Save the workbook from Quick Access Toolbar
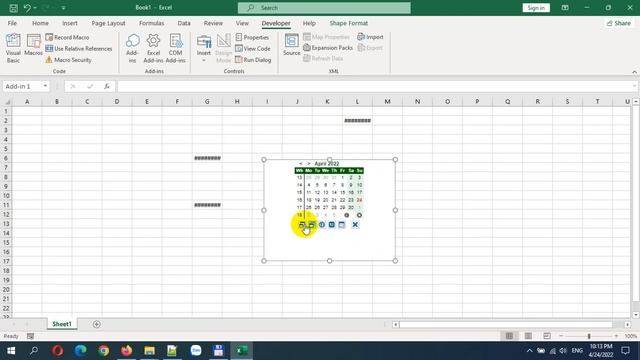 (13, 8)
